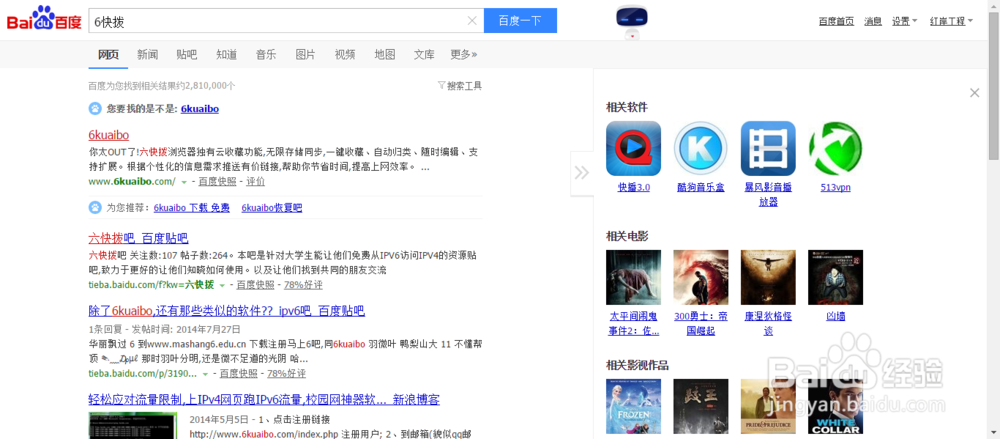Expand the 更多» tab menu

[x=464, y=54]
